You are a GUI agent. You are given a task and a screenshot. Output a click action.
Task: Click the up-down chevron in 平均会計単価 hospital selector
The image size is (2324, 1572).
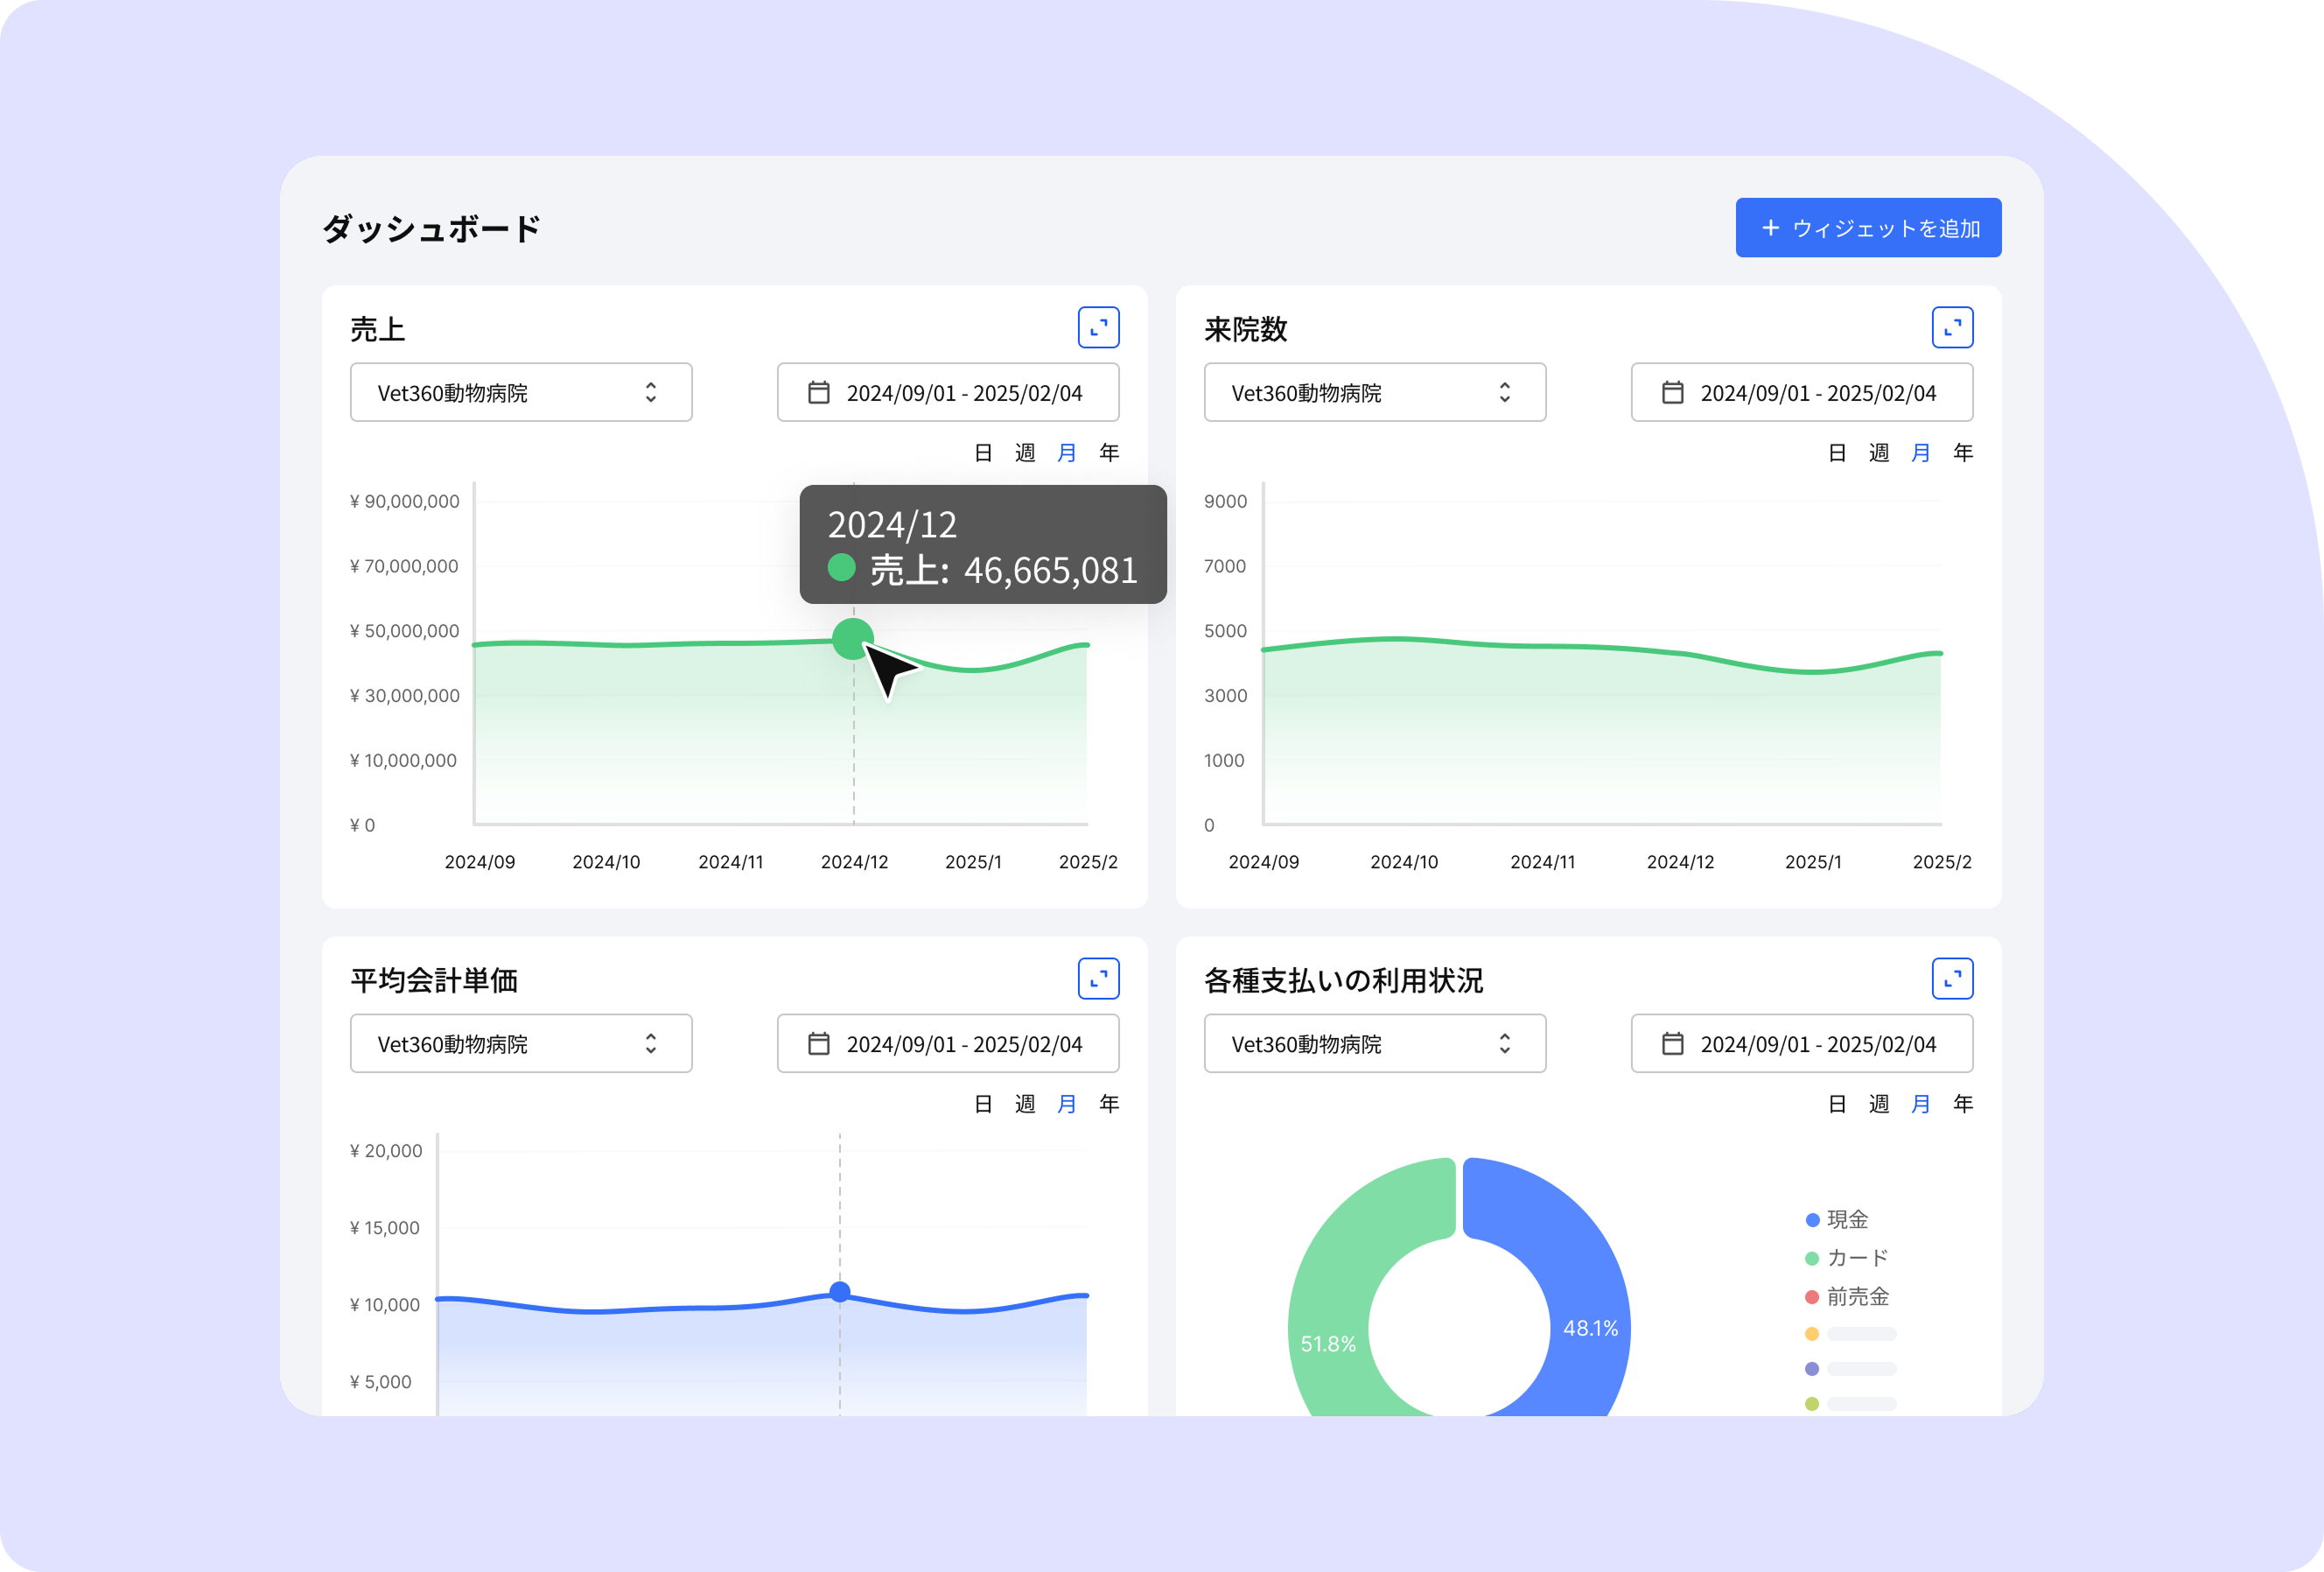click(x=651, y=1043)
